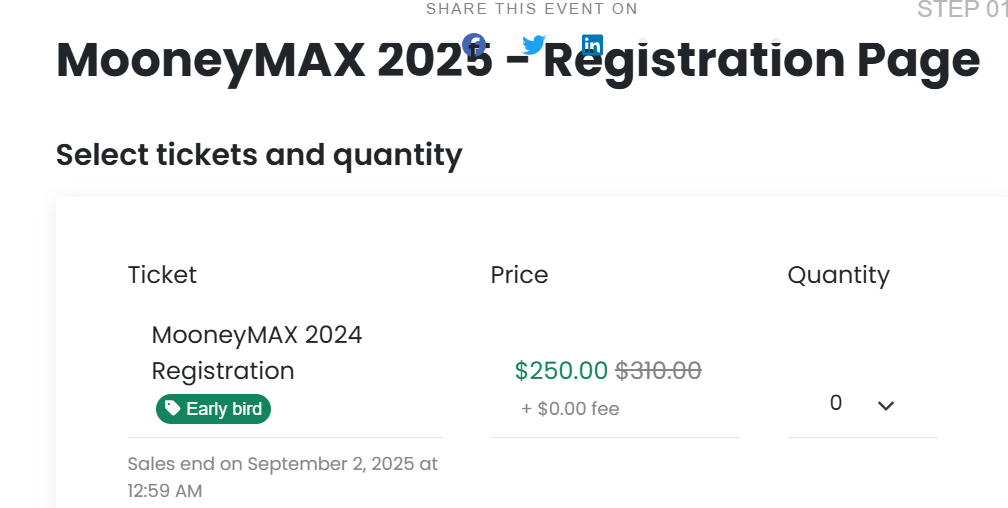The image size is (1008, 508).
Task: Click the Quantity column header
Action: pos(839,275)
